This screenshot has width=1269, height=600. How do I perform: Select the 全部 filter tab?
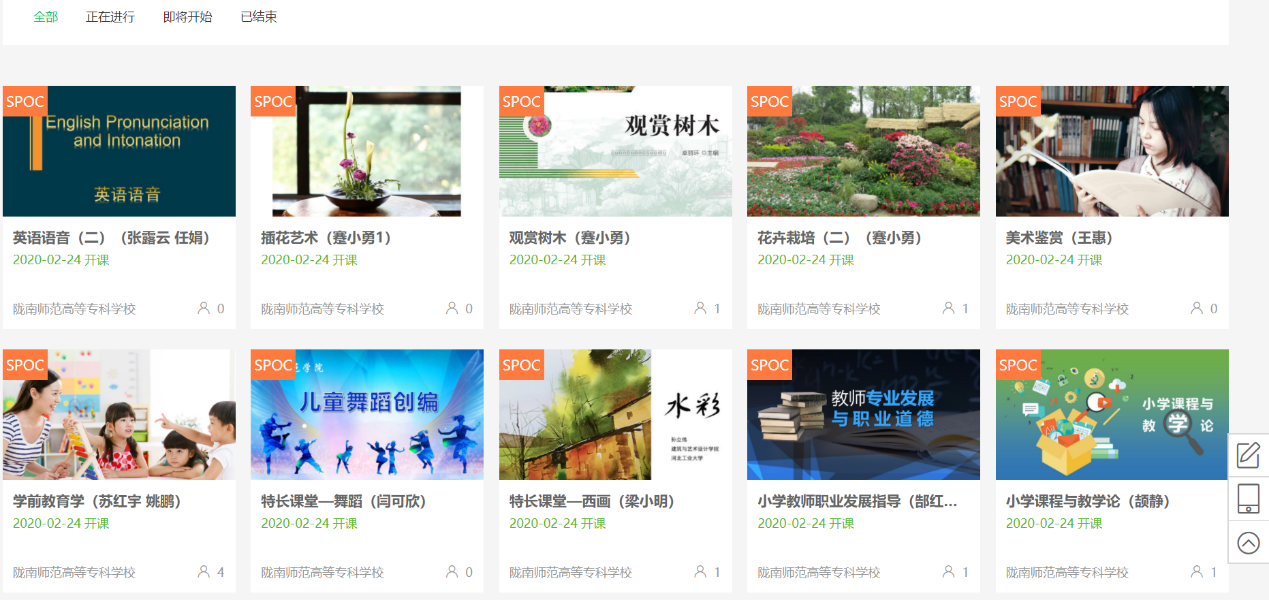pyautogui.click(x=46, y=17)
